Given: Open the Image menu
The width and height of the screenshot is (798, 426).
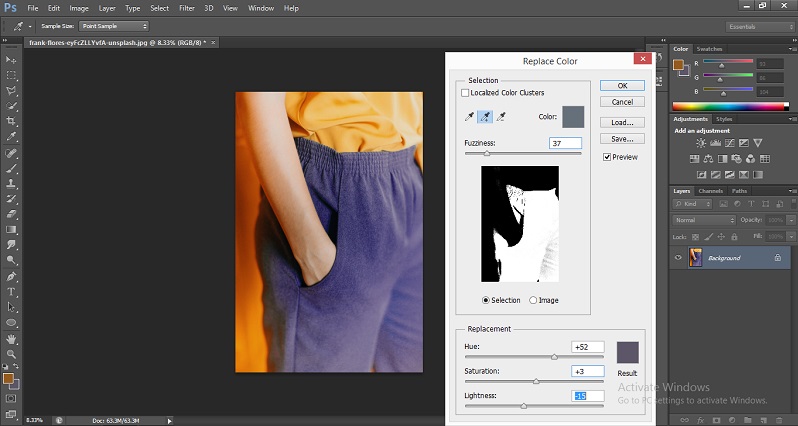Looking at the screenshot, I should pyautogui.click(x=79, y=8).
